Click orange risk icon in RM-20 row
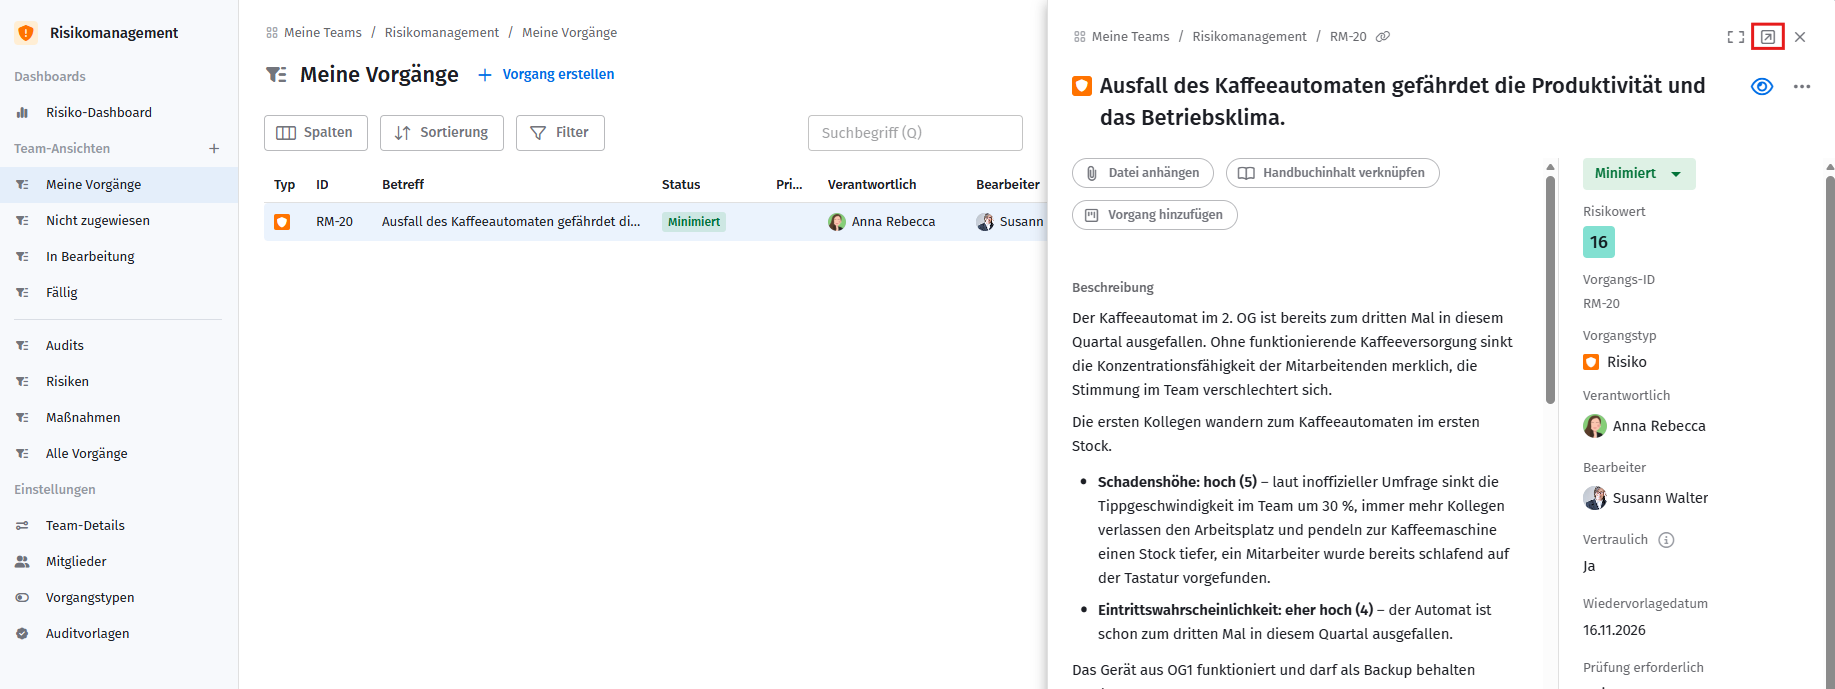 [282, 222]
